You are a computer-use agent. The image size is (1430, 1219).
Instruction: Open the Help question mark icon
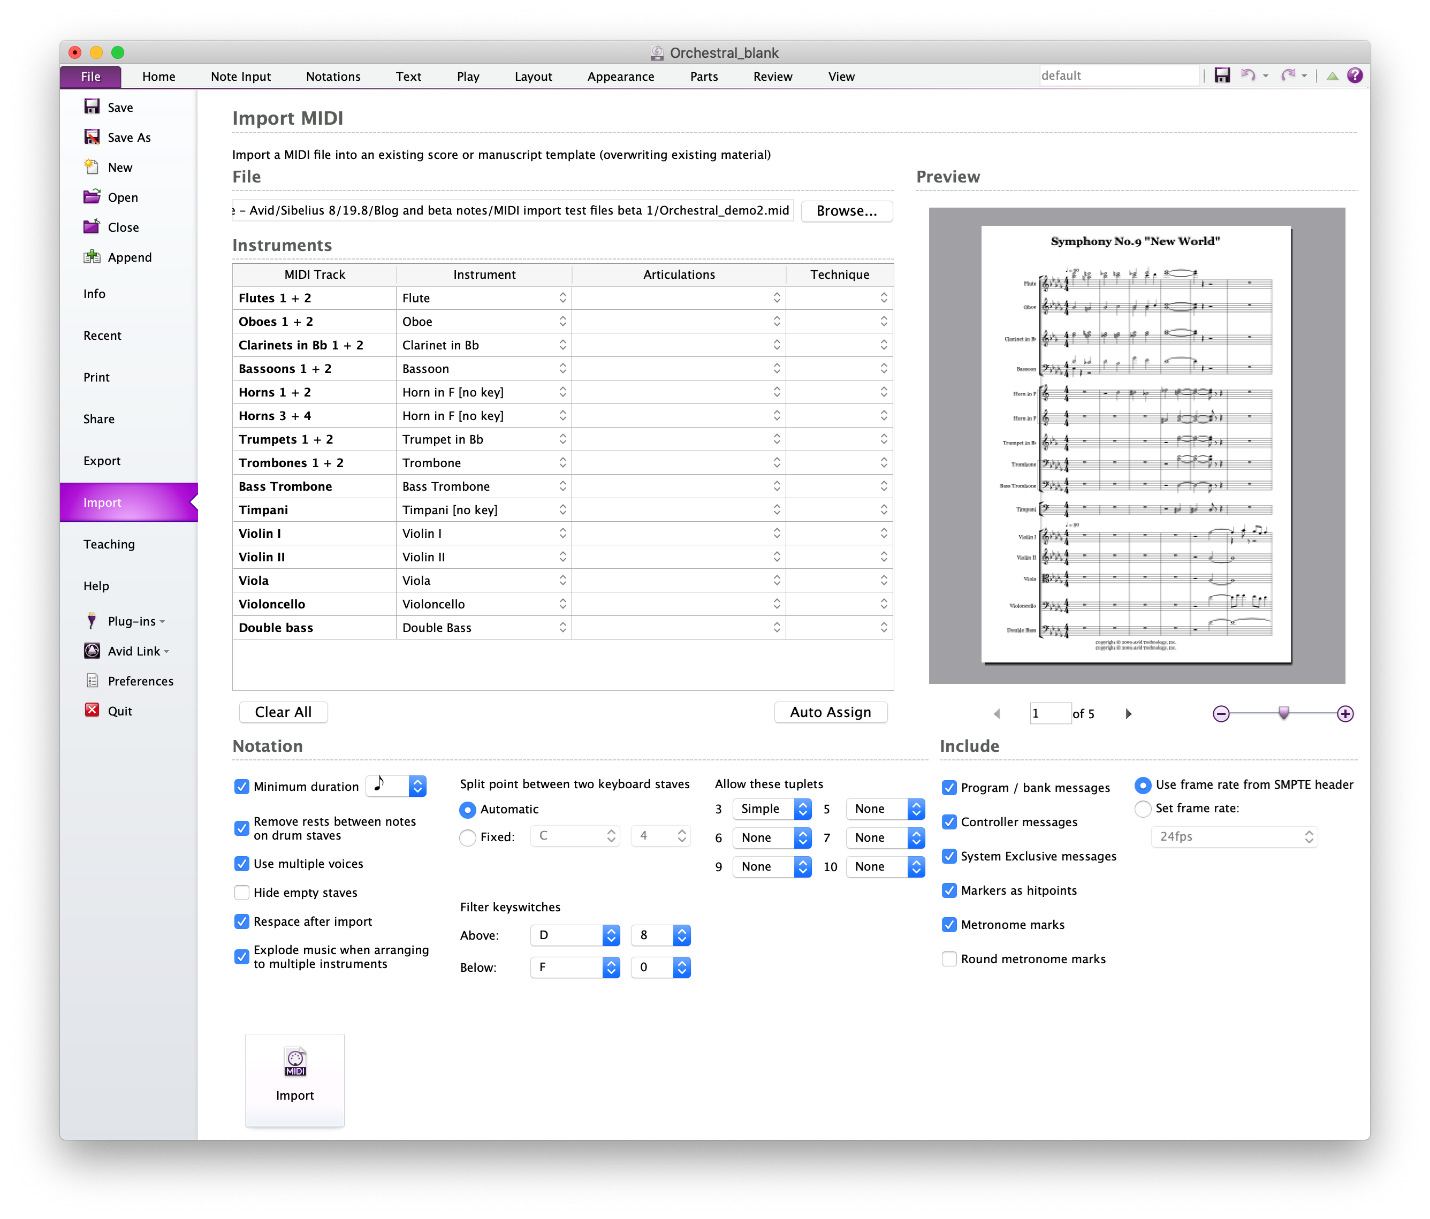coord(1355,75)
